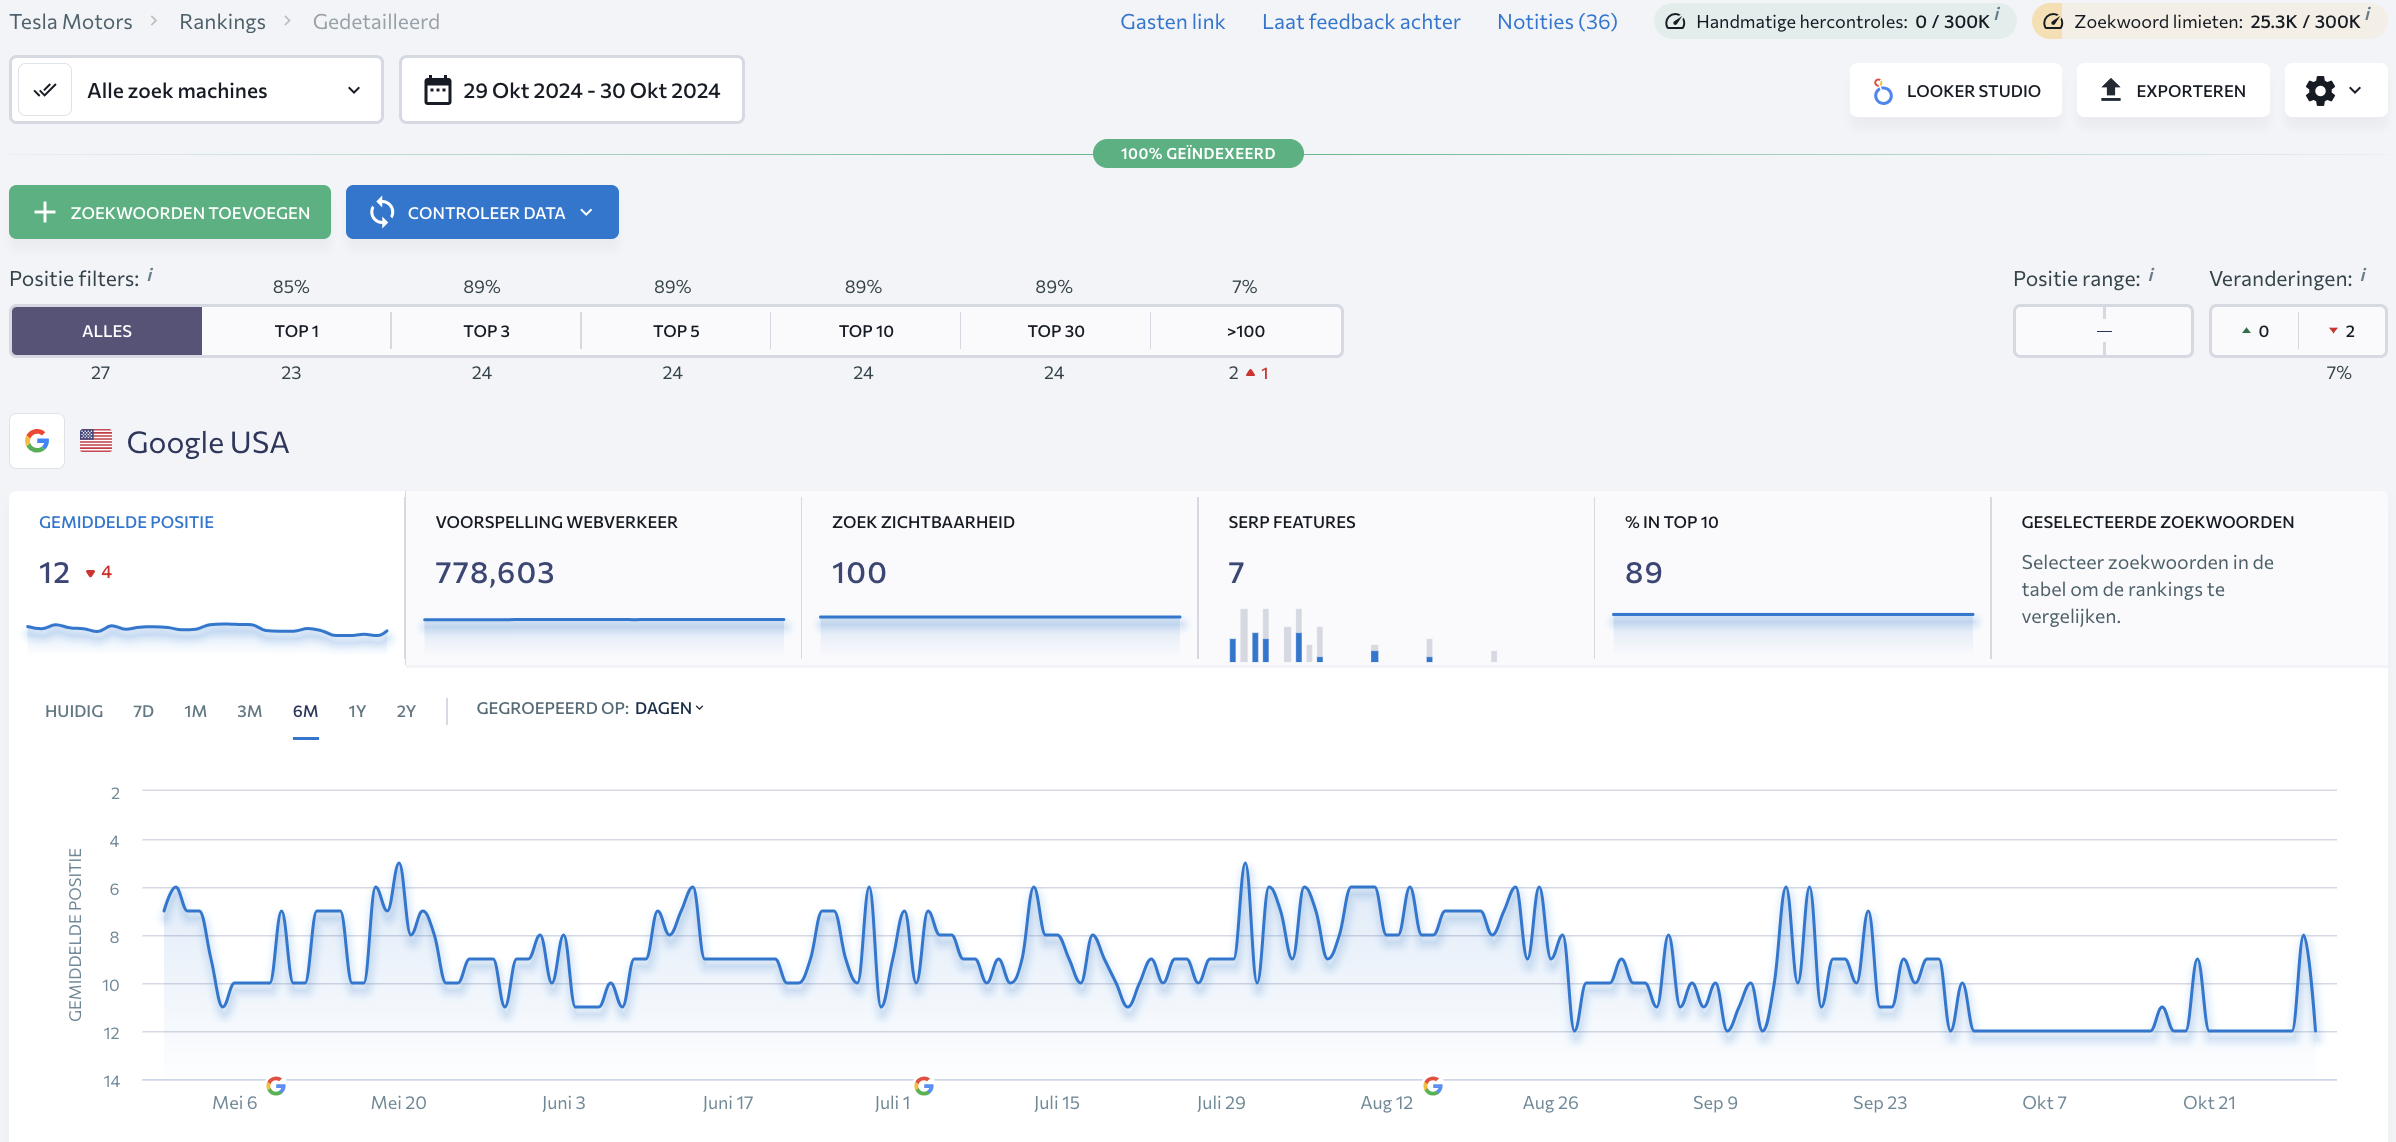Click Google update marker near Aug 12
Viewport: 2396px width, 1142px height.
1433,1086
